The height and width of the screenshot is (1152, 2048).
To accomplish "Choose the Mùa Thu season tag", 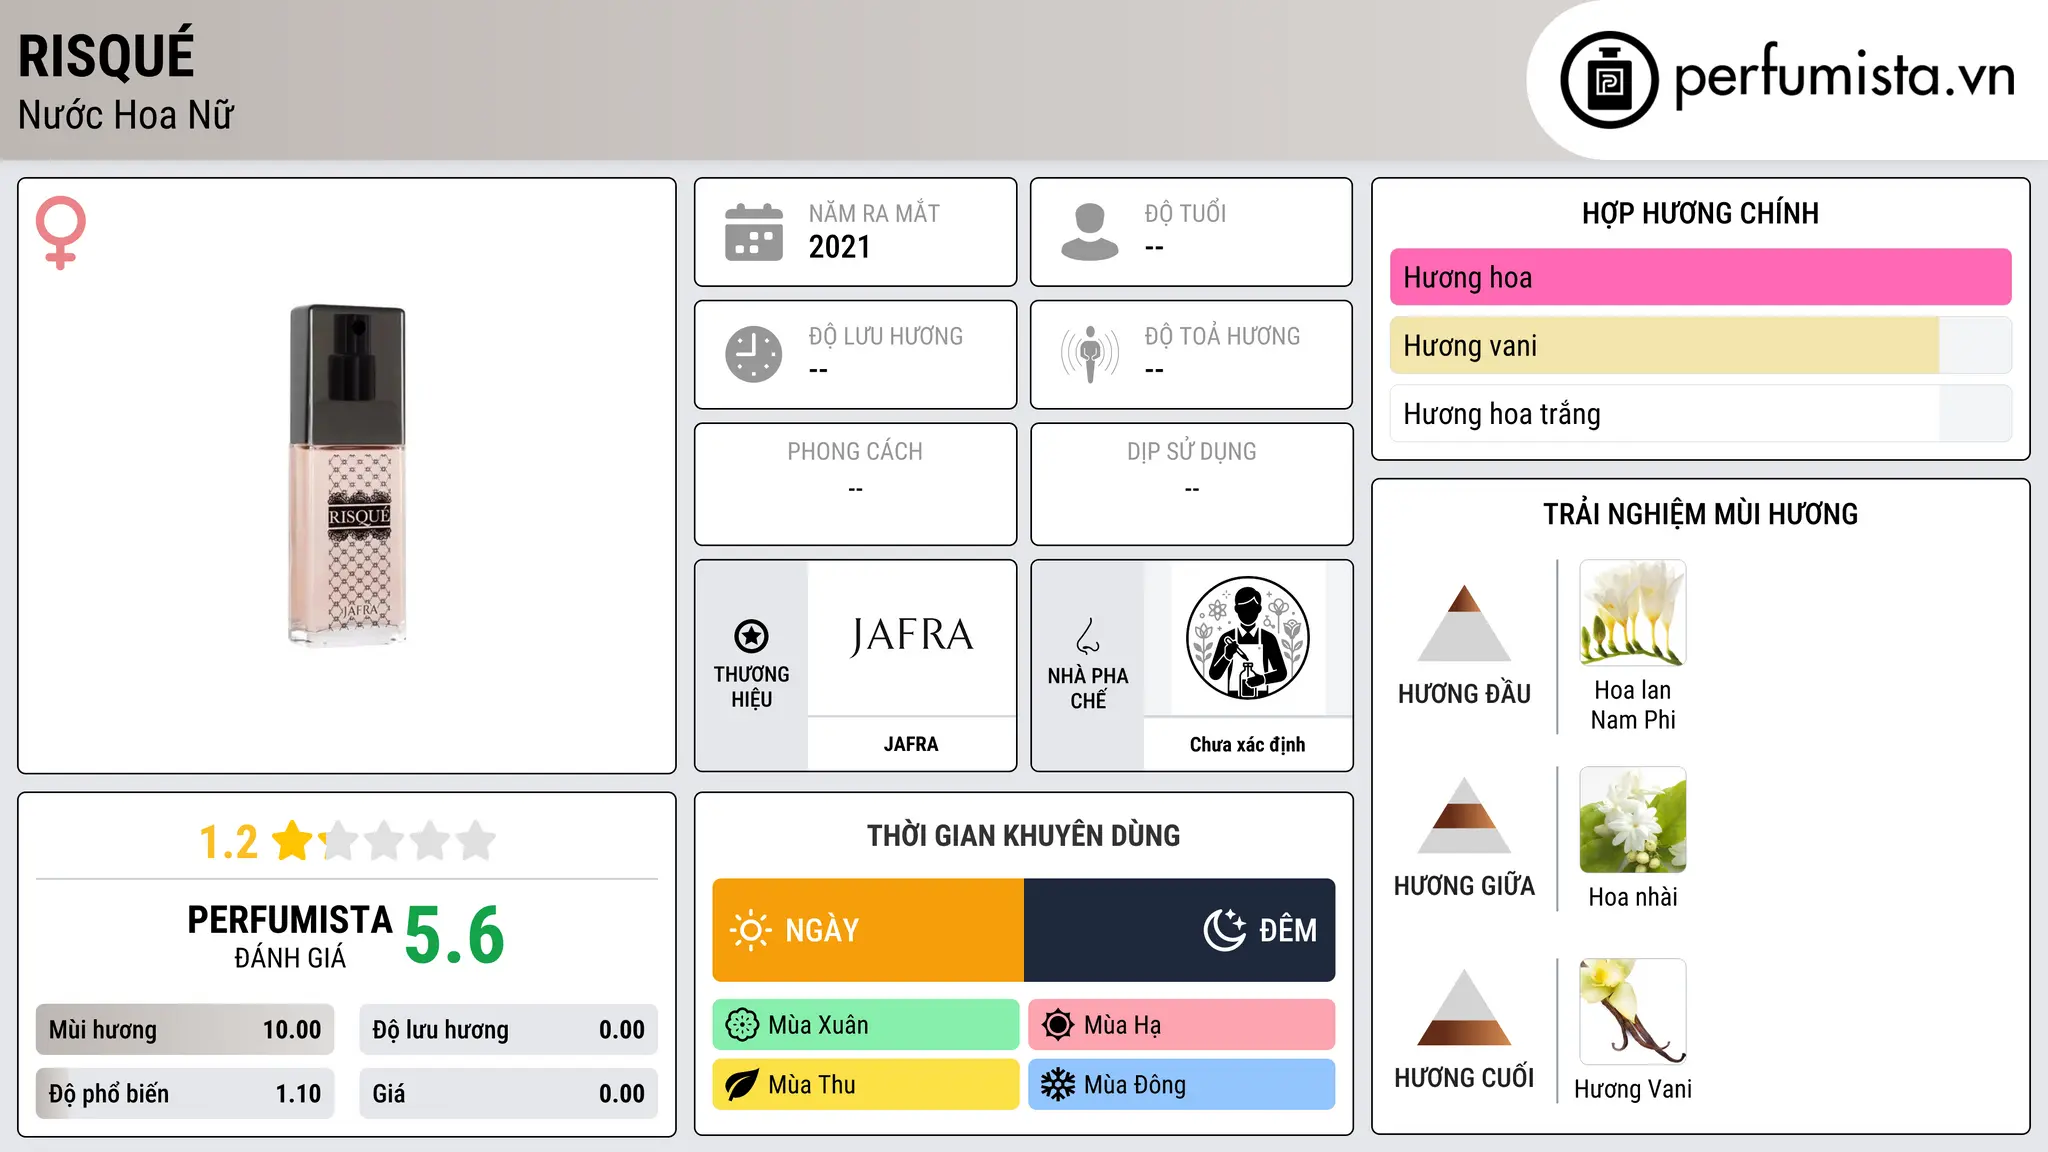I will pyautogui.click(x=866, y=1085).
